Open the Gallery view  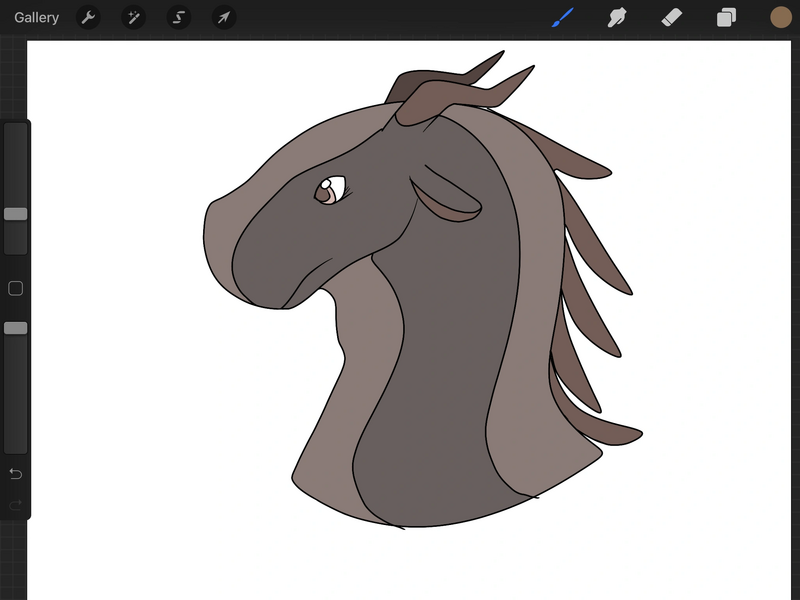[x=36, y=17]
